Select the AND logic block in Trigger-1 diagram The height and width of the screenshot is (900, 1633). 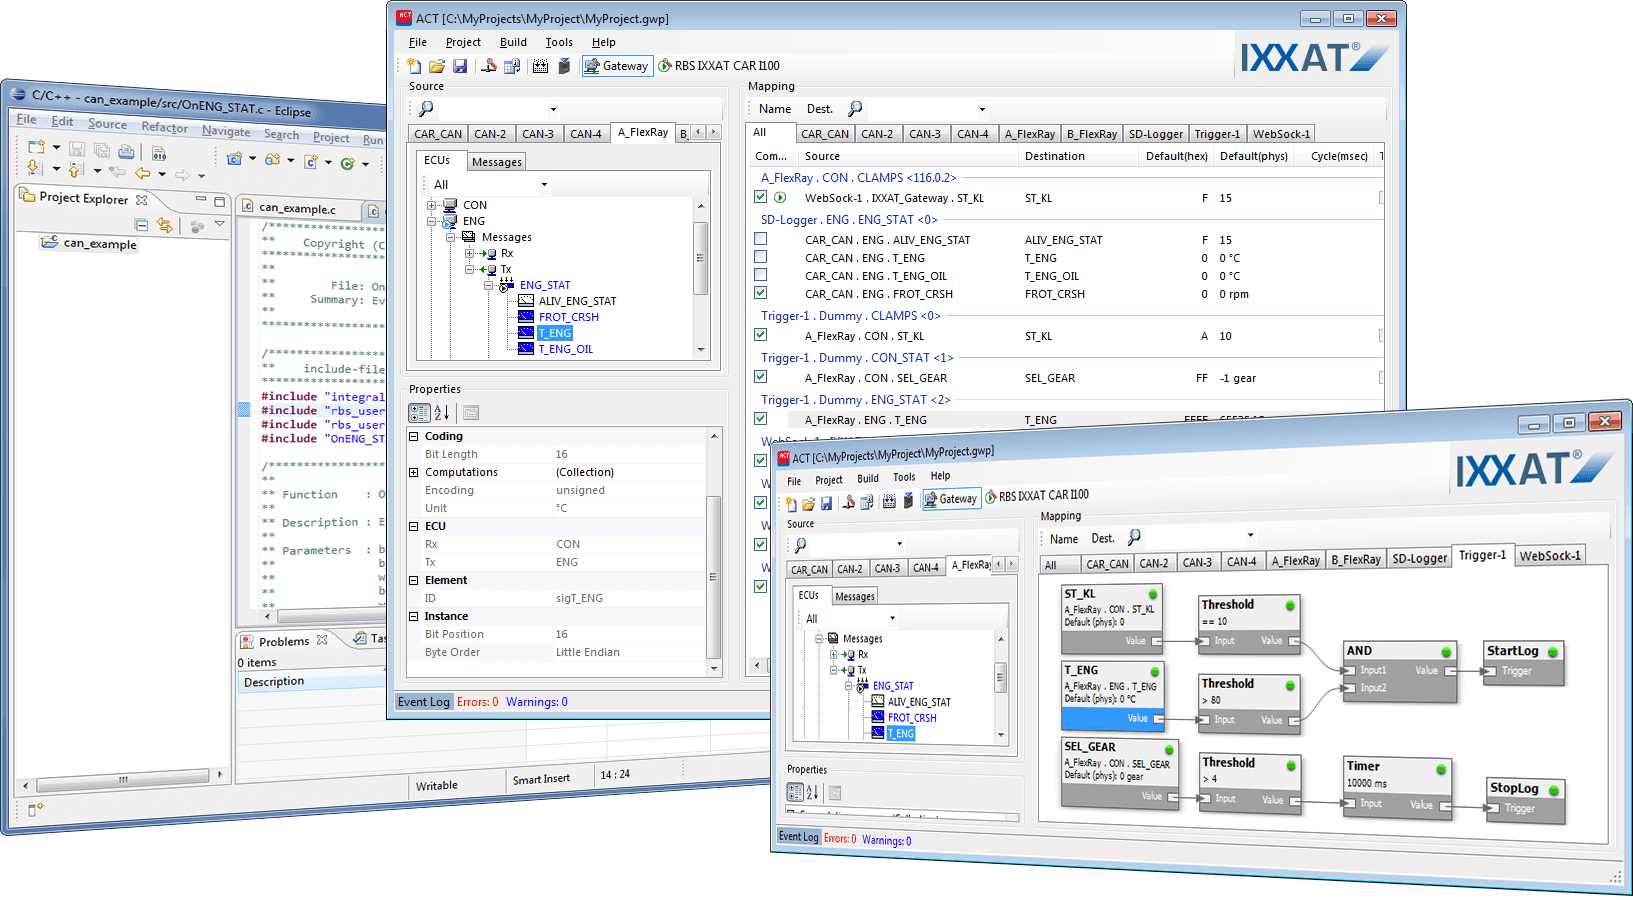tap(1400, 671)
